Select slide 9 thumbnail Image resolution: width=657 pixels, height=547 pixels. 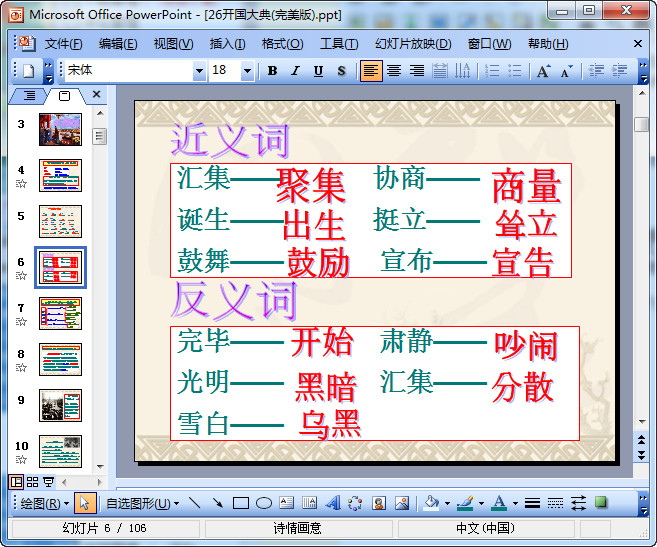click(x=60, y=405)
